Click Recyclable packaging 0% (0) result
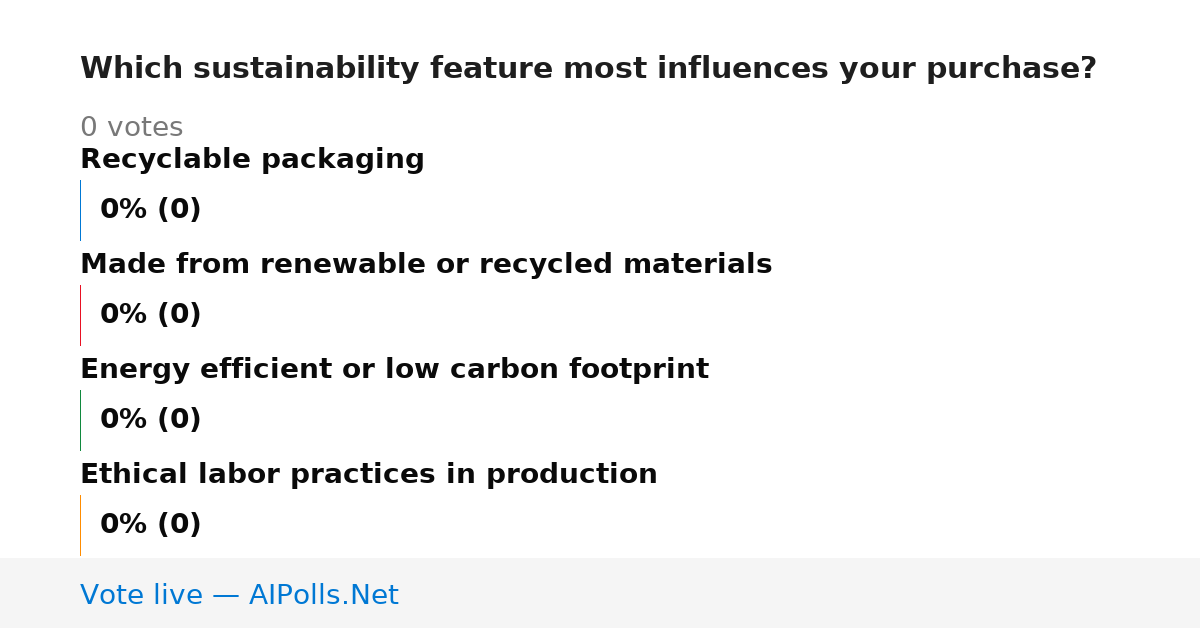The image size is (1200, 628). point(151,210)
